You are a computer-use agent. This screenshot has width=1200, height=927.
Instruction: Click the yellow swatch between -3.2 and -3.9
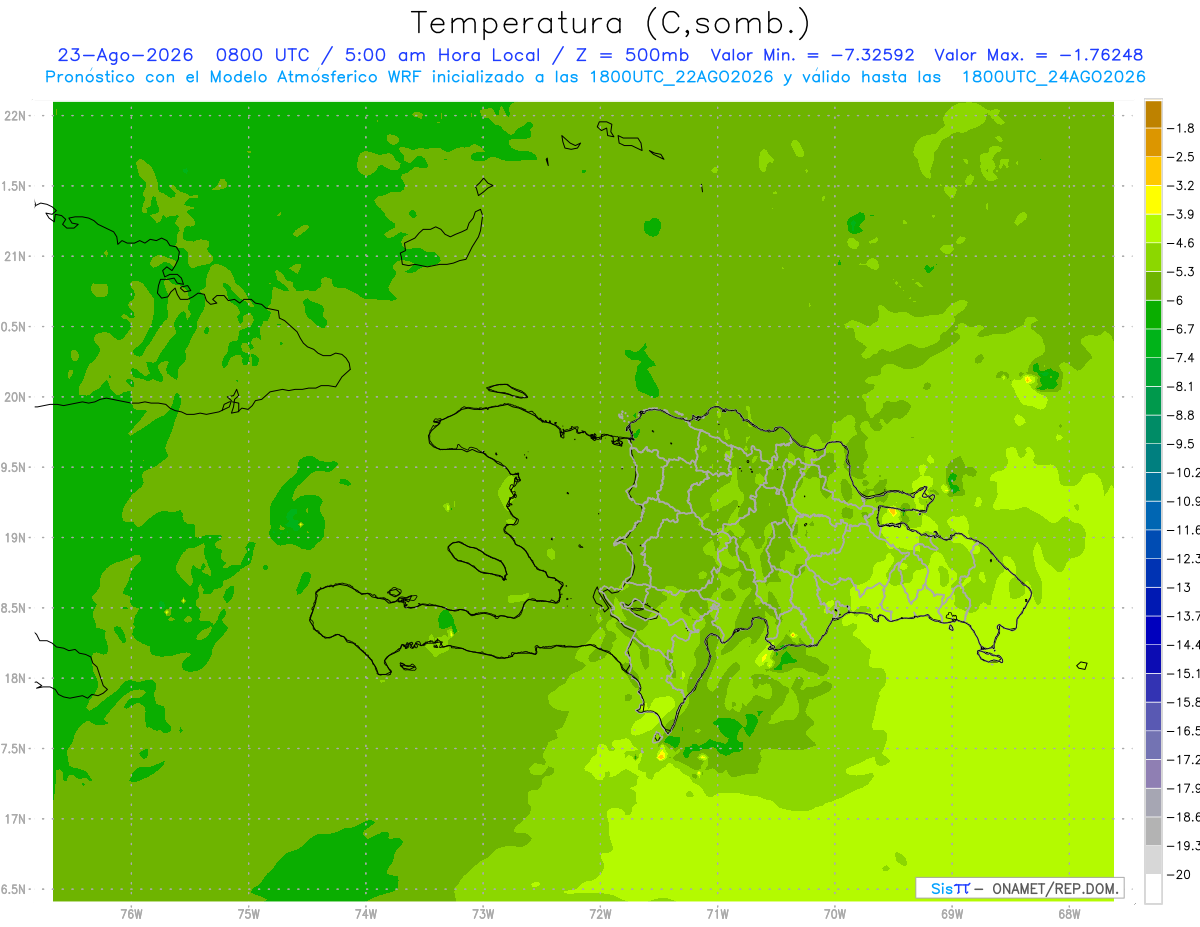click(x=1153, y=200)
